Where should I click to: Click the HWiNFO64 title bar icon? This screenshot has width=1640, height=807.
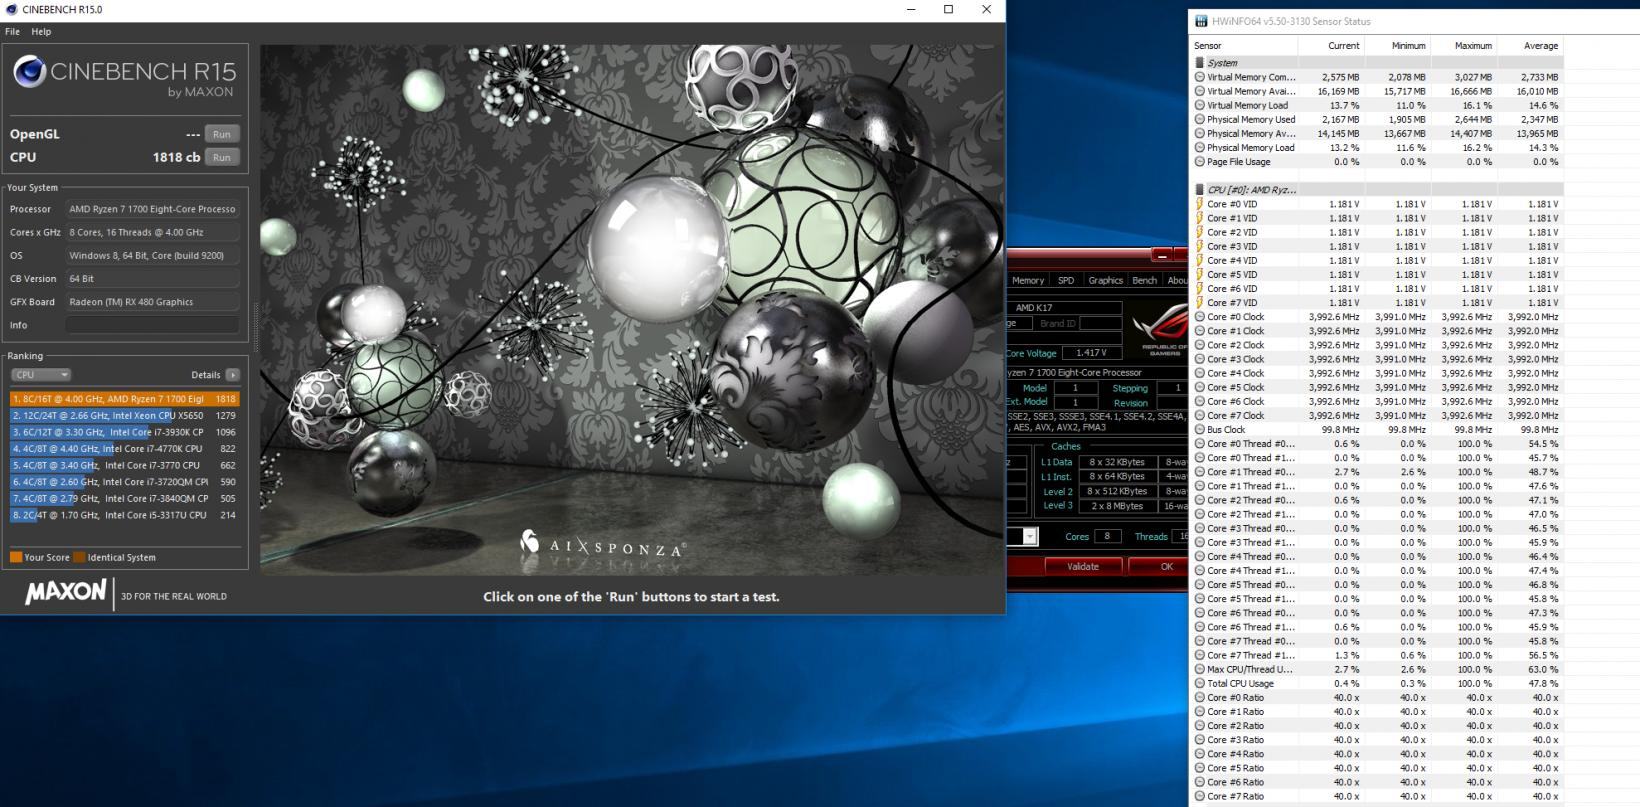1200,21
